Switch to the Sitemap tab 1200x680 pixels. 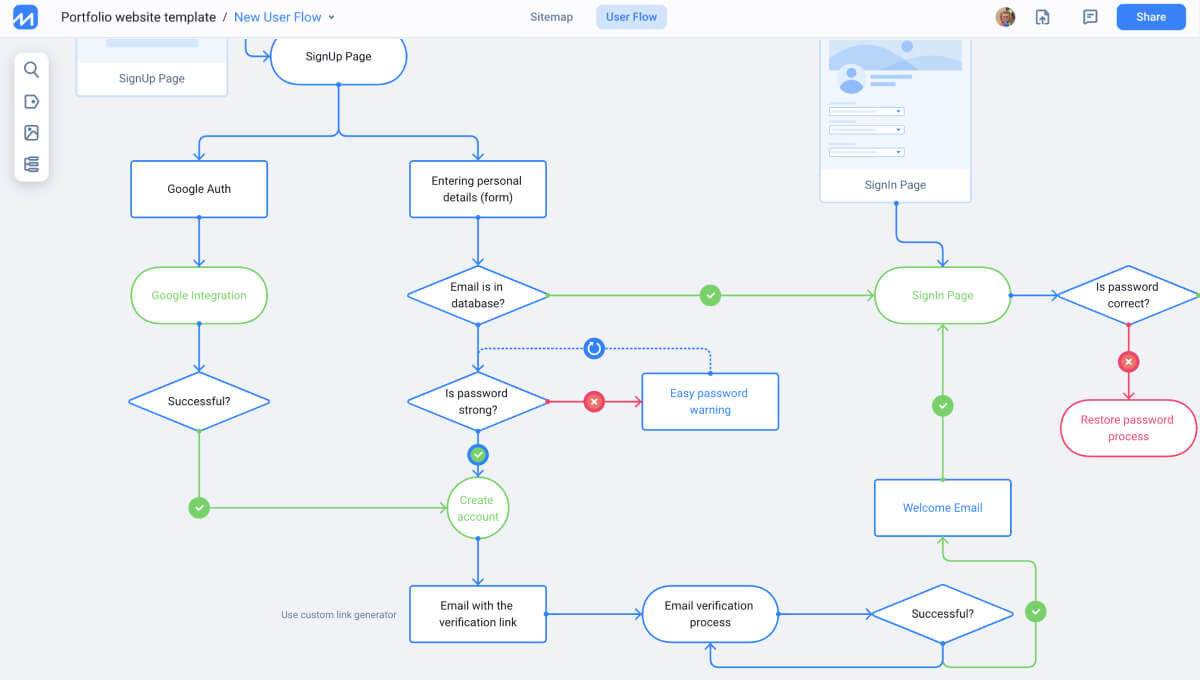coord(551,17)
